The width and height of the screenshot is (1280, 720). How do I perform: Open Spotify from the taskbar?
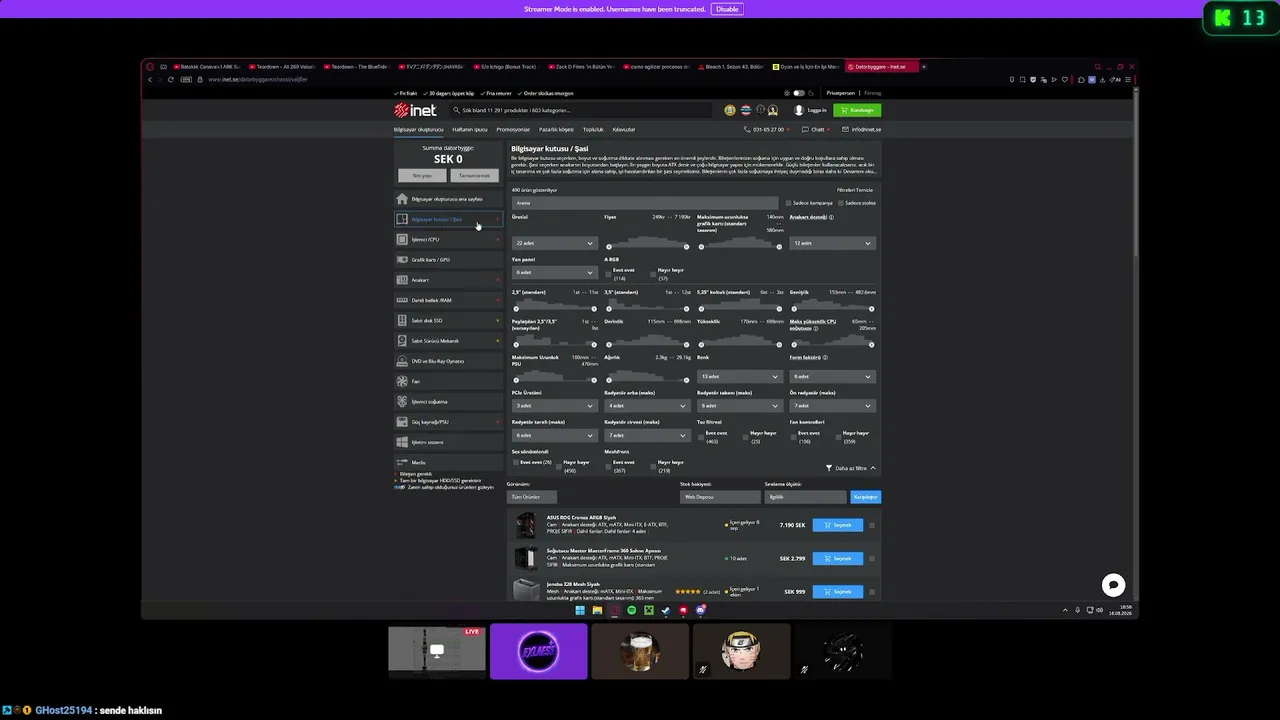(x=632, y=611)
